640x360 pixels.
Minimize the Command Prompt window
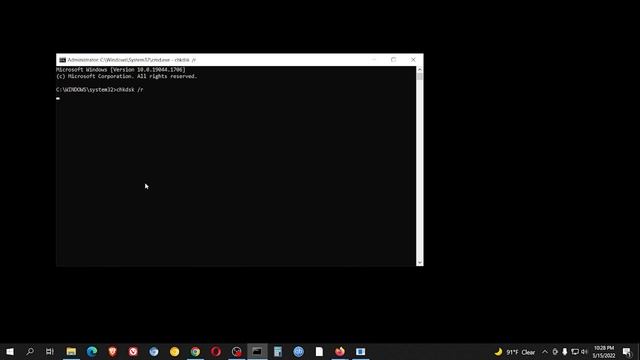click(x=374, y=60)
